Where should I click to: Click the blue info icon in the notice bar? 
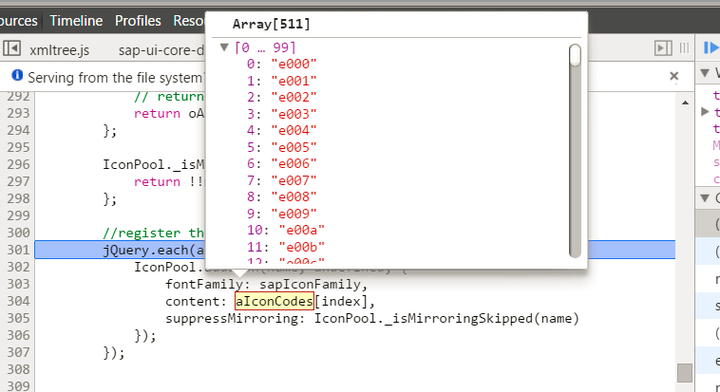(x=17, y=75)
